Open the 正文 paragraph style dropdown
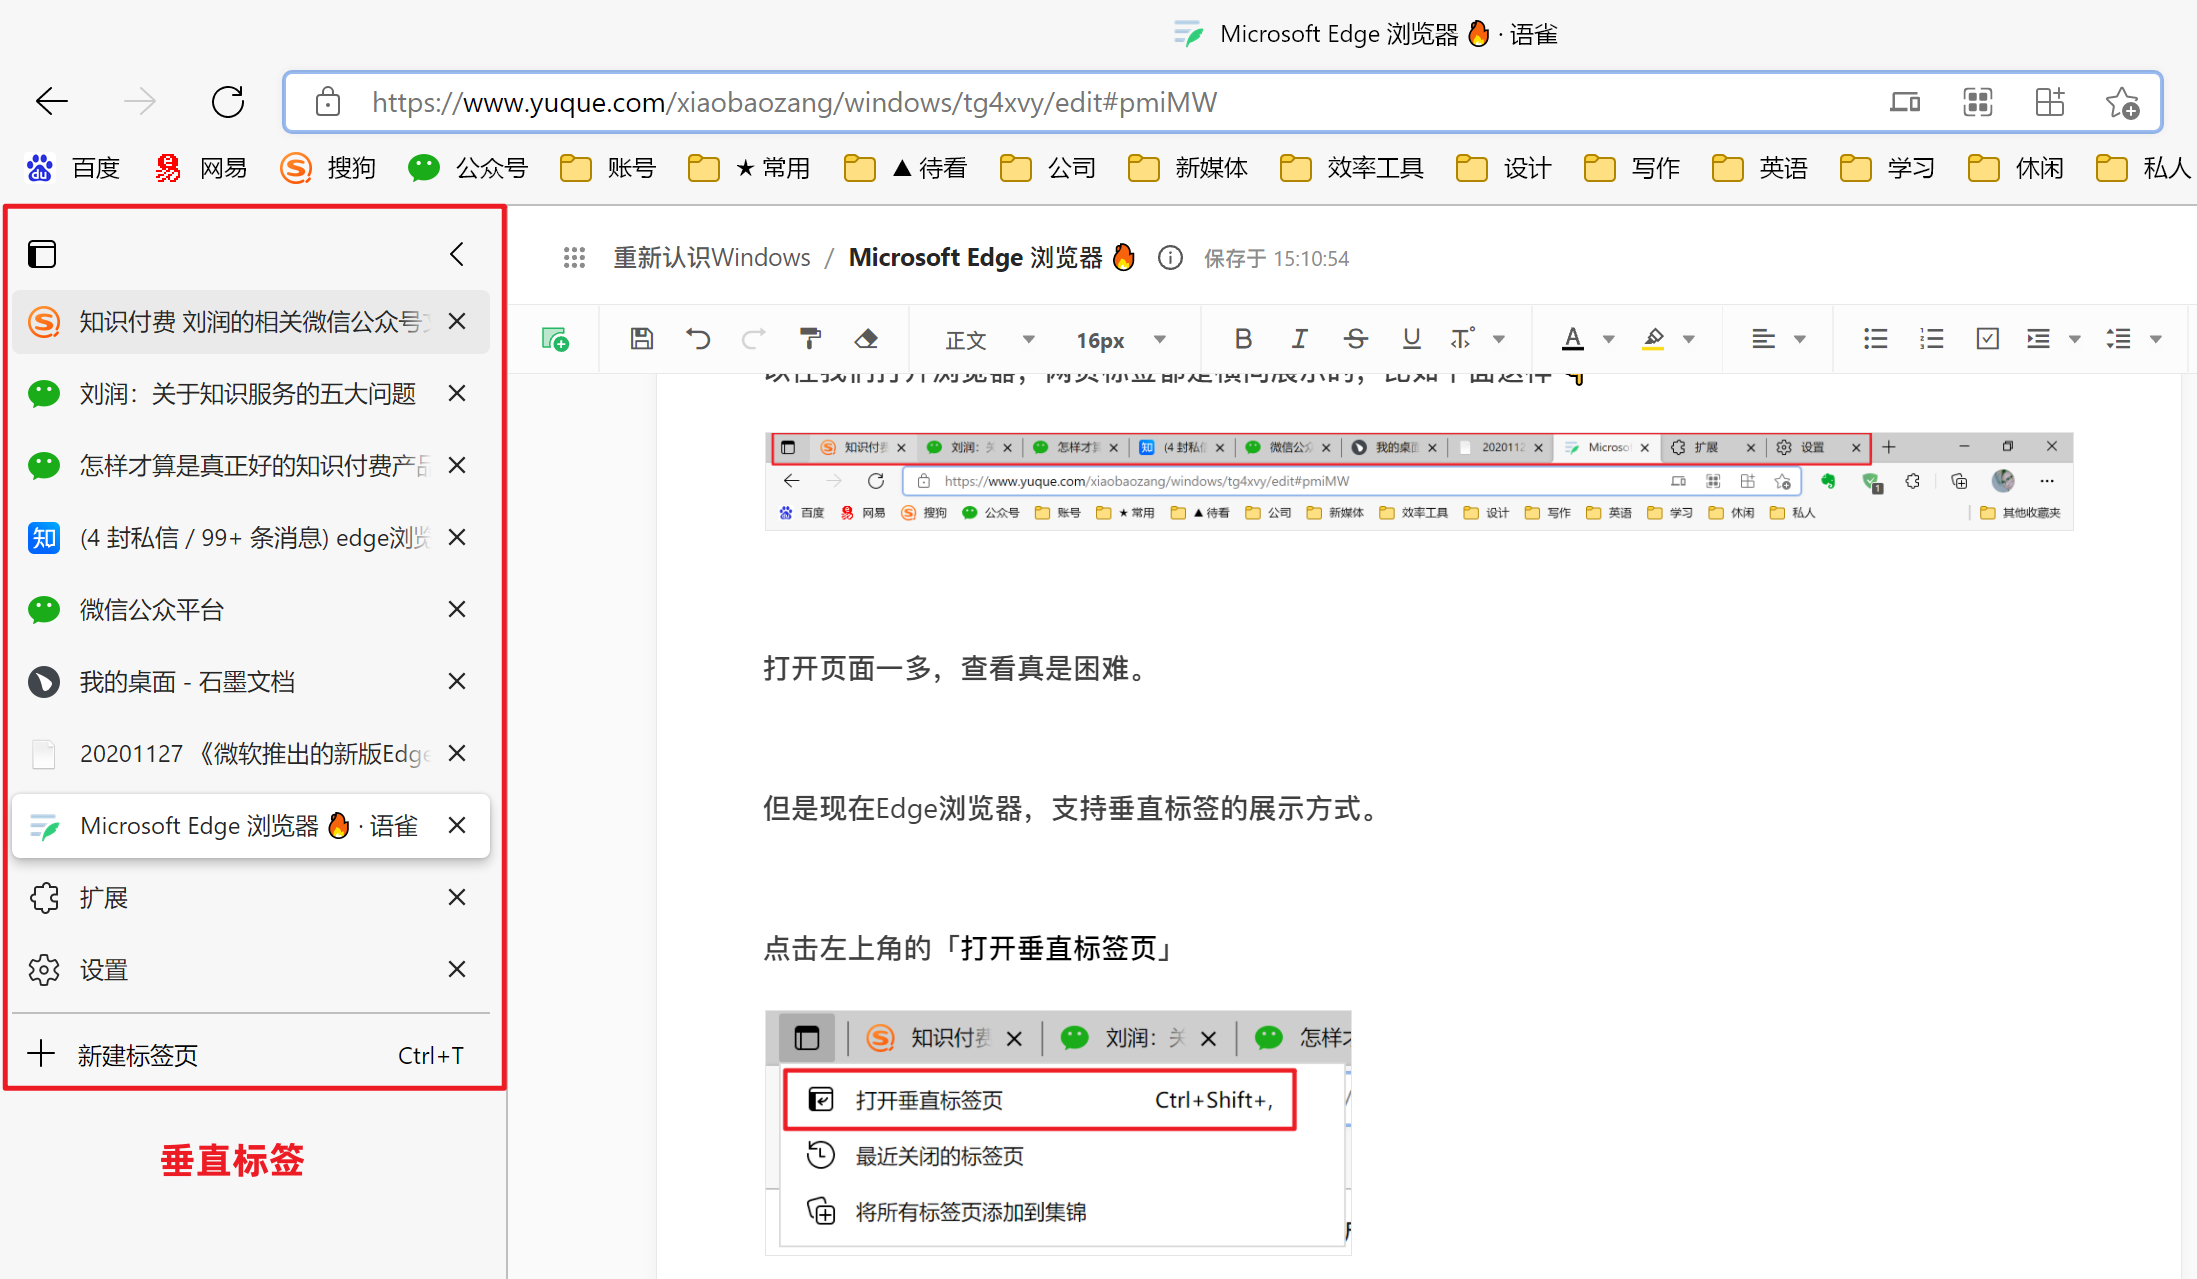Screen dimensions: 2197x1279 [990, 340]
